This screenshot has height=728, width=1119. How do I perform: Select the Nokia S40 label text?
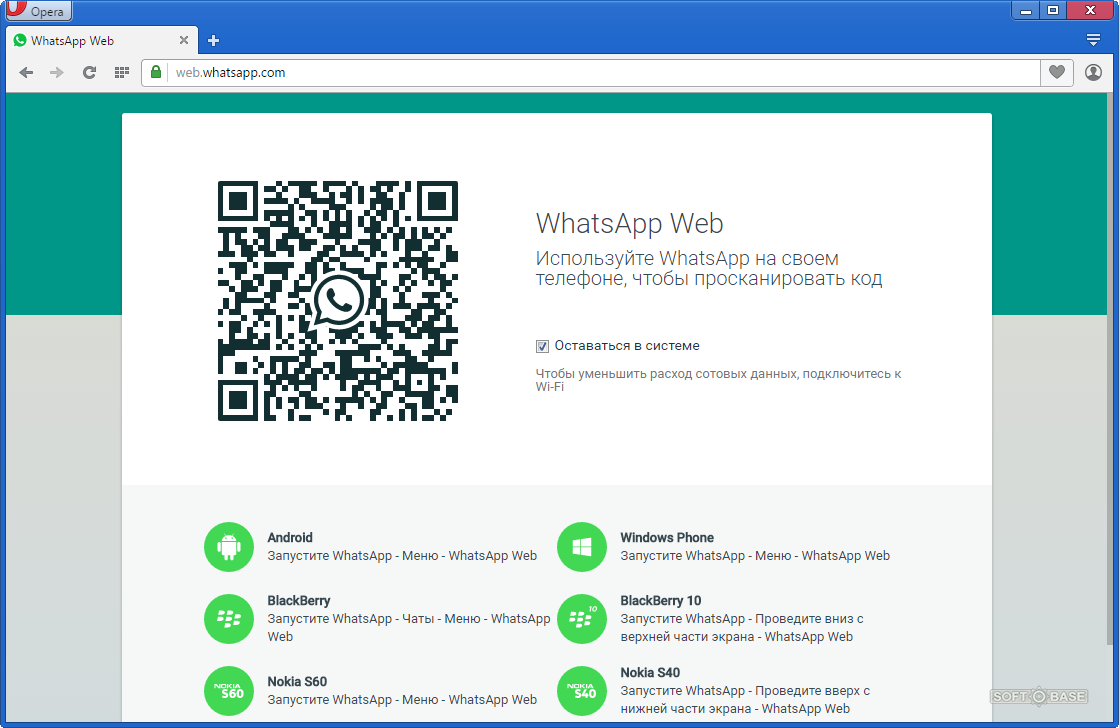[649, 672]
